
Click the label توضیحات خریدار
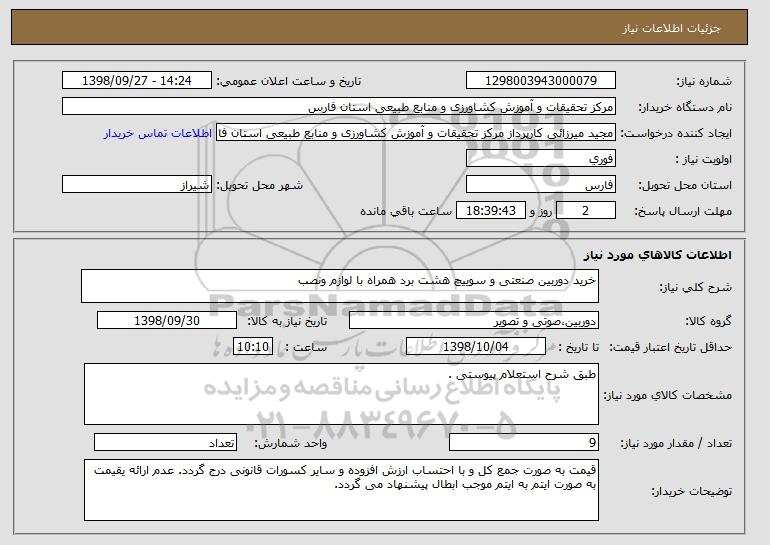point(691,491)
